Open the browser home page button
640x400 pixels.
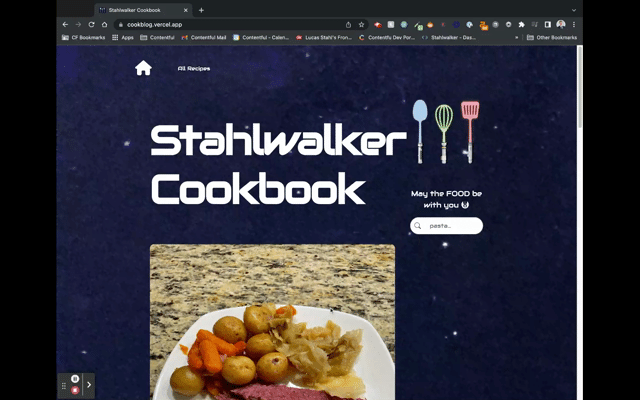pos(104,24)
